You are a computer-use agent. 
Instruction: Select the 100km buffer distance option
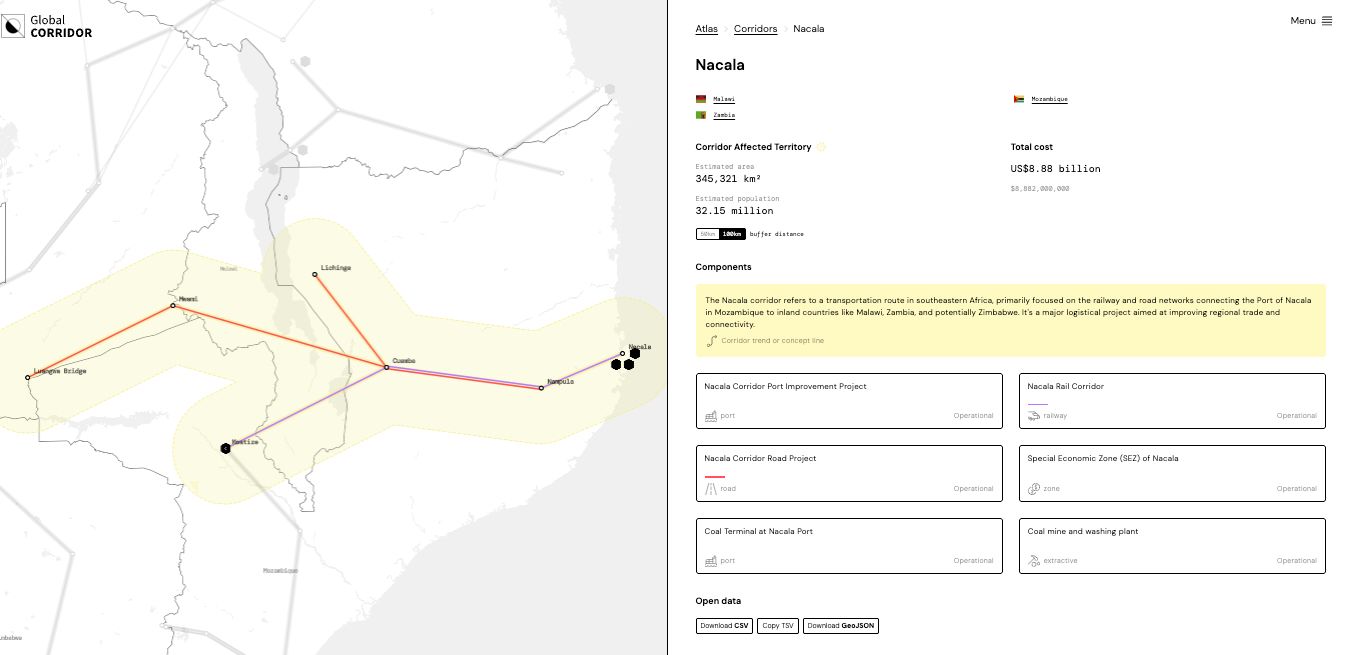tap(732, 234)
